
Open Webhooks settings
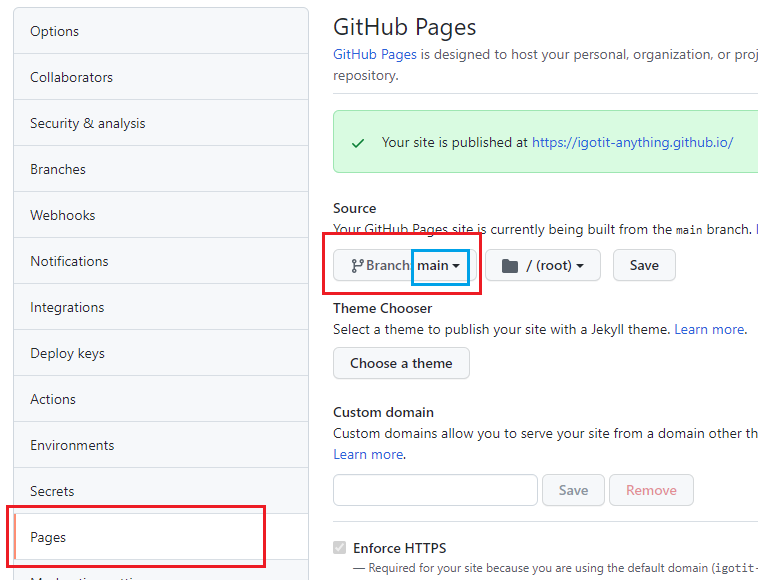tap(161, 215)
